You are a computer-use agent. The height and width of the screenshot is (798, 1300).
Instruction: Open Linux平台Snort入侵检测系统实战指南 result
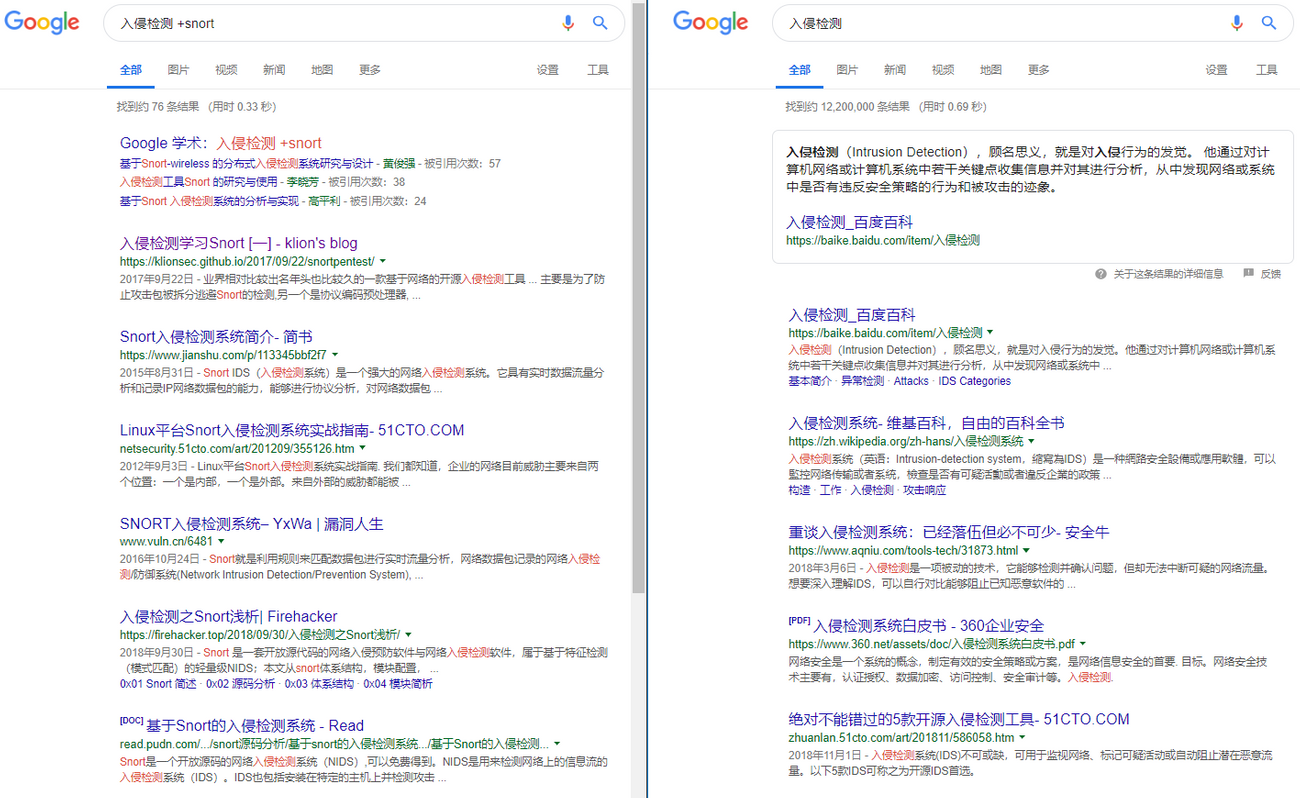tap(292, 431)
